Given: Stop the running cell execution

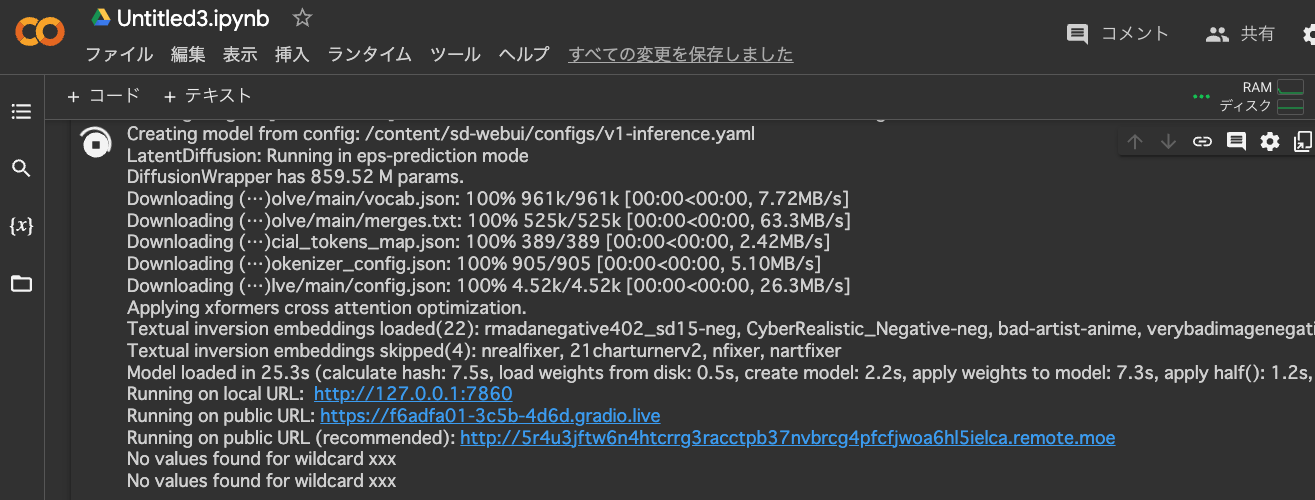Looking at the screenshot, I should (95, 144).
